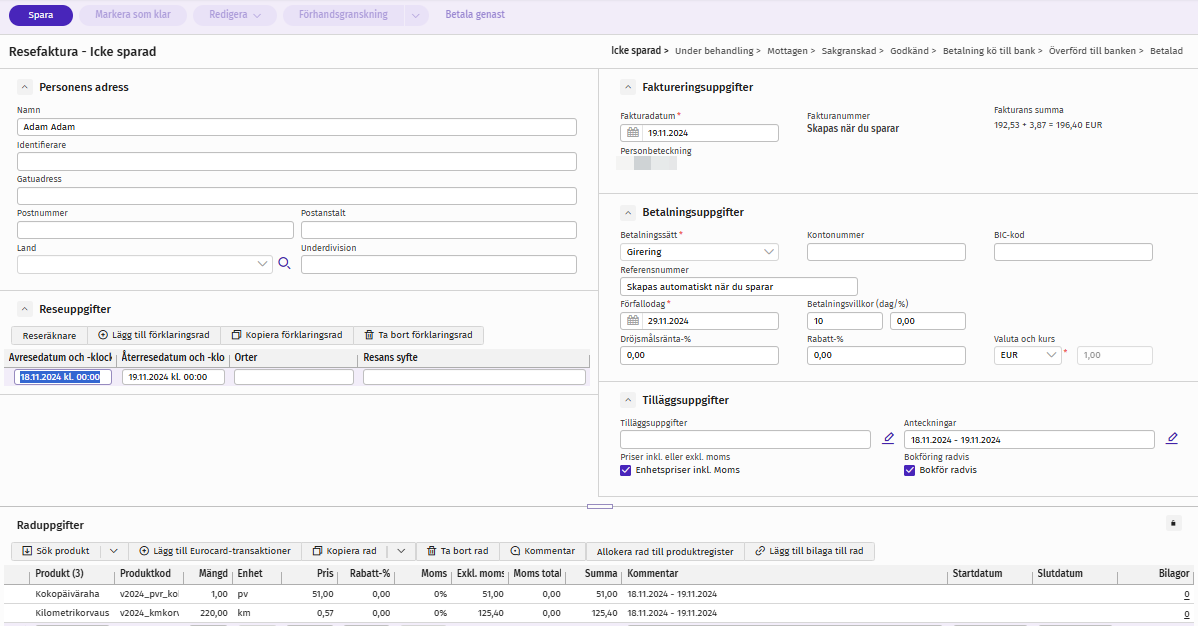
Task: Click the Referensnummer input field
Action: pos(739,287)
